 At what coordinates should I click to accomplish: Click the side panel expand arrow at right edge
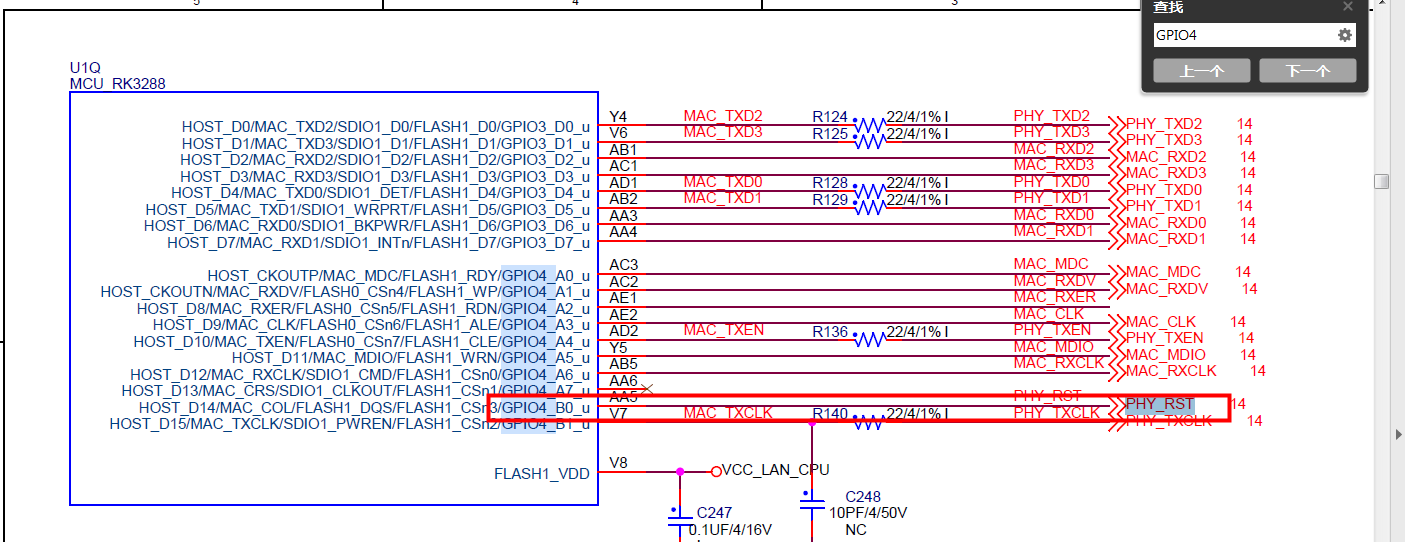1398,434
